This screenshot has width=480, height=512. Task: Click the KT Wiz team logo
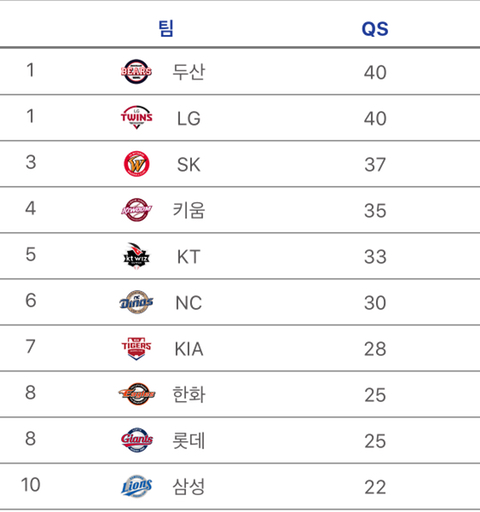click(136, 256)
